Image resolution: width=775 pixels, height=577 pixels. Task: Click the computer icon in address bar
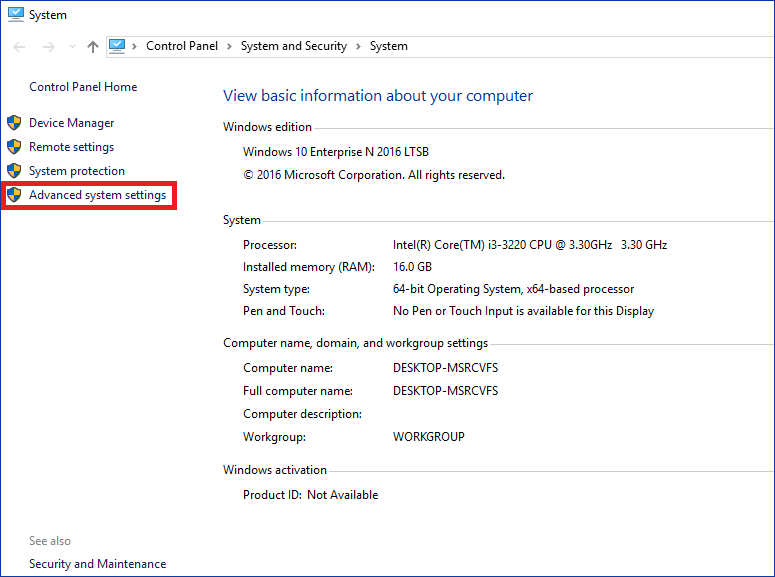(x=117, y=46)
